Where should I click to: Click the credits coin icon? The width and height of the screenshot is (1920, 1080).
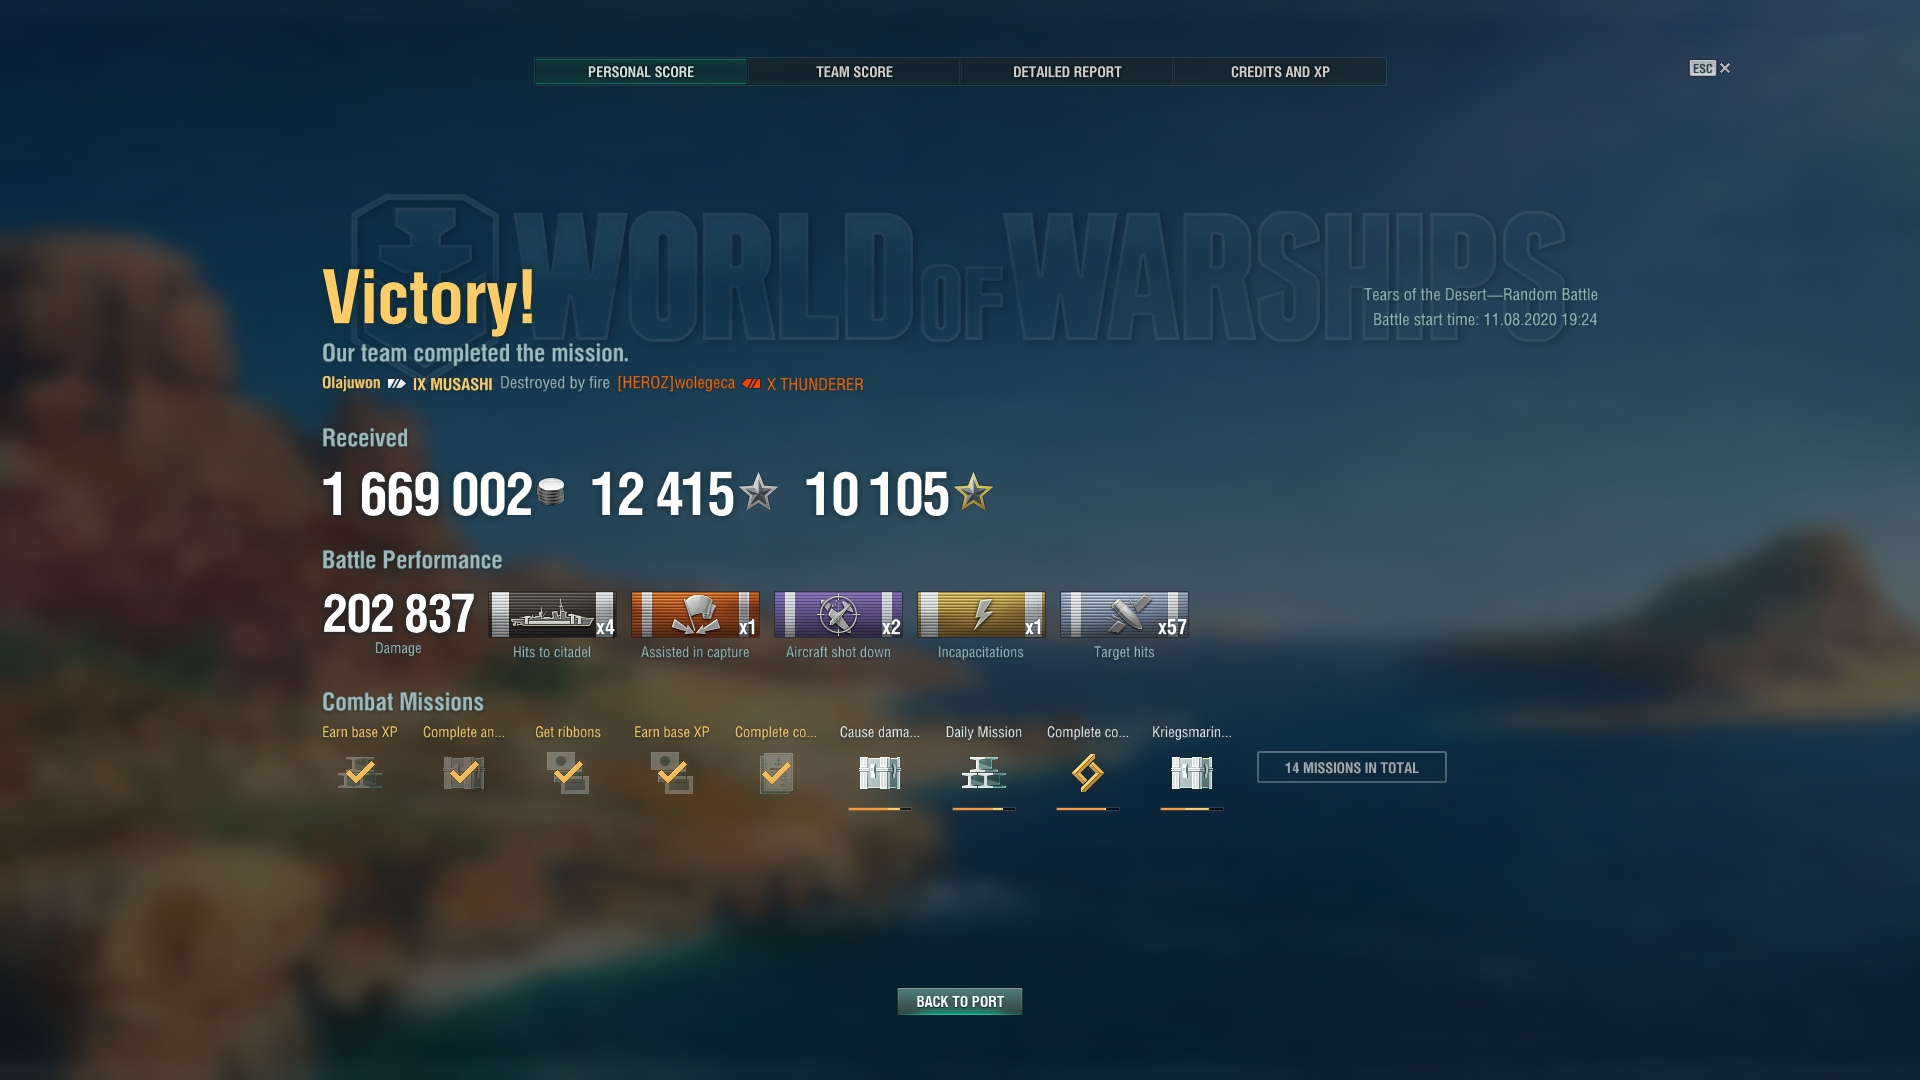point(551,492)
